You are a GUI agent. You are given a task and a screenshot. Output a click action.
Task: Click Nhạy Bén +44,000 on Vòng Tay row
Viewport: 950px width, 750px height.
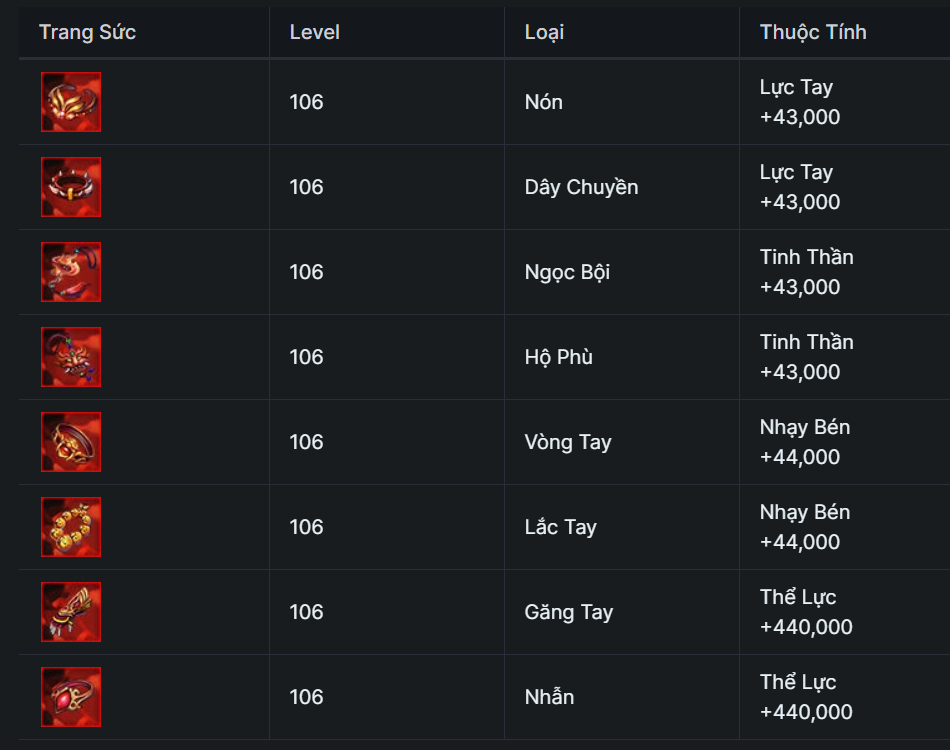pos(804,442)
